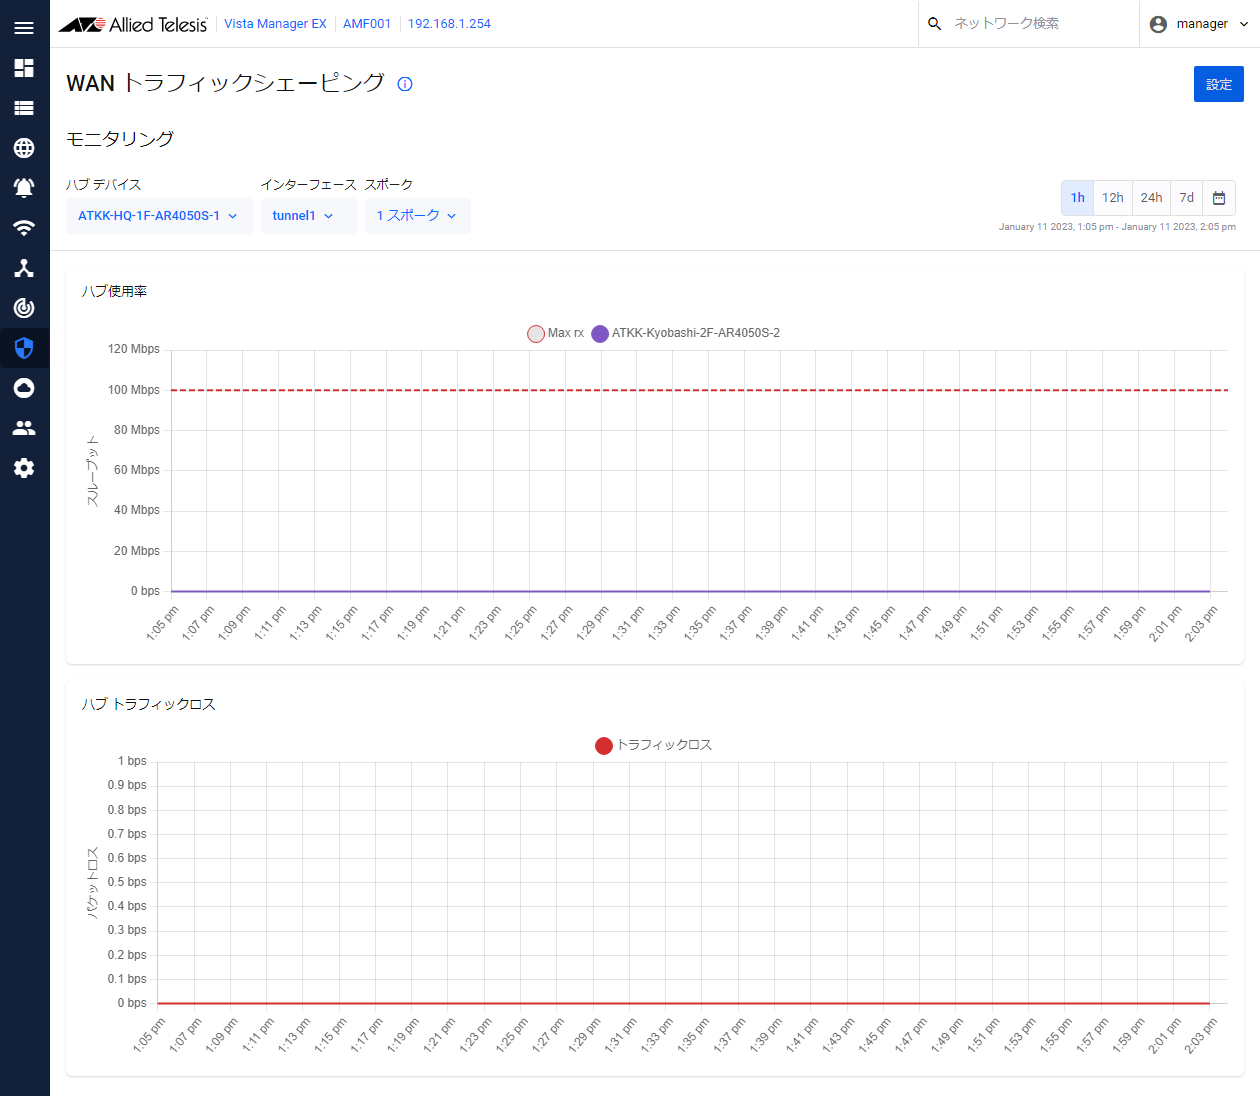The width and height of the screenshot is (1260, 1096).
Task: Toggle トラフィックロス legend series
Action: tap(654, 745)
